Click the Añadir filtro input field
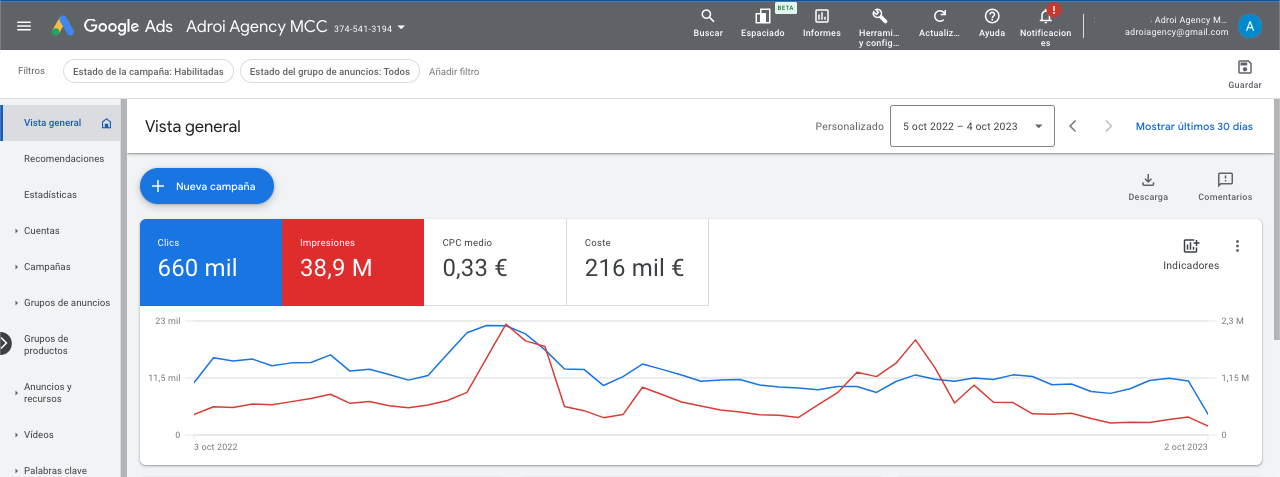 (454, 72)
